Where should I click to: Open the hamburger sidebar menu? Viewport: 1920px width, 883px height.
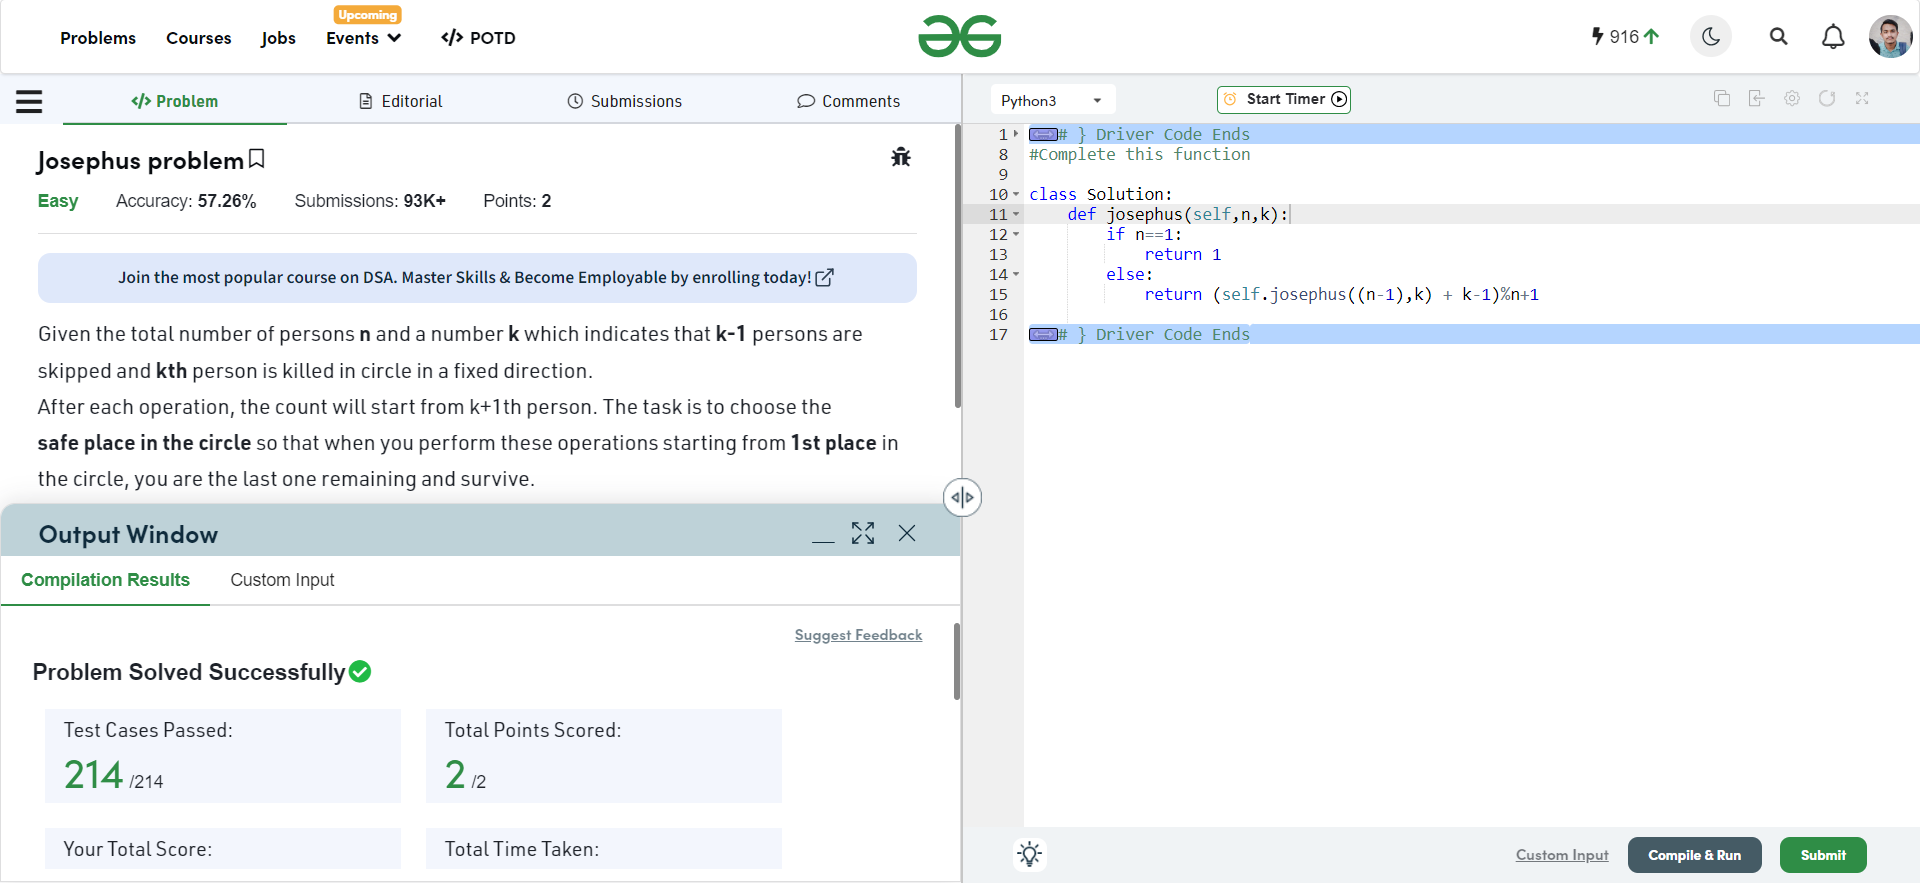click(x=29, y=101)
